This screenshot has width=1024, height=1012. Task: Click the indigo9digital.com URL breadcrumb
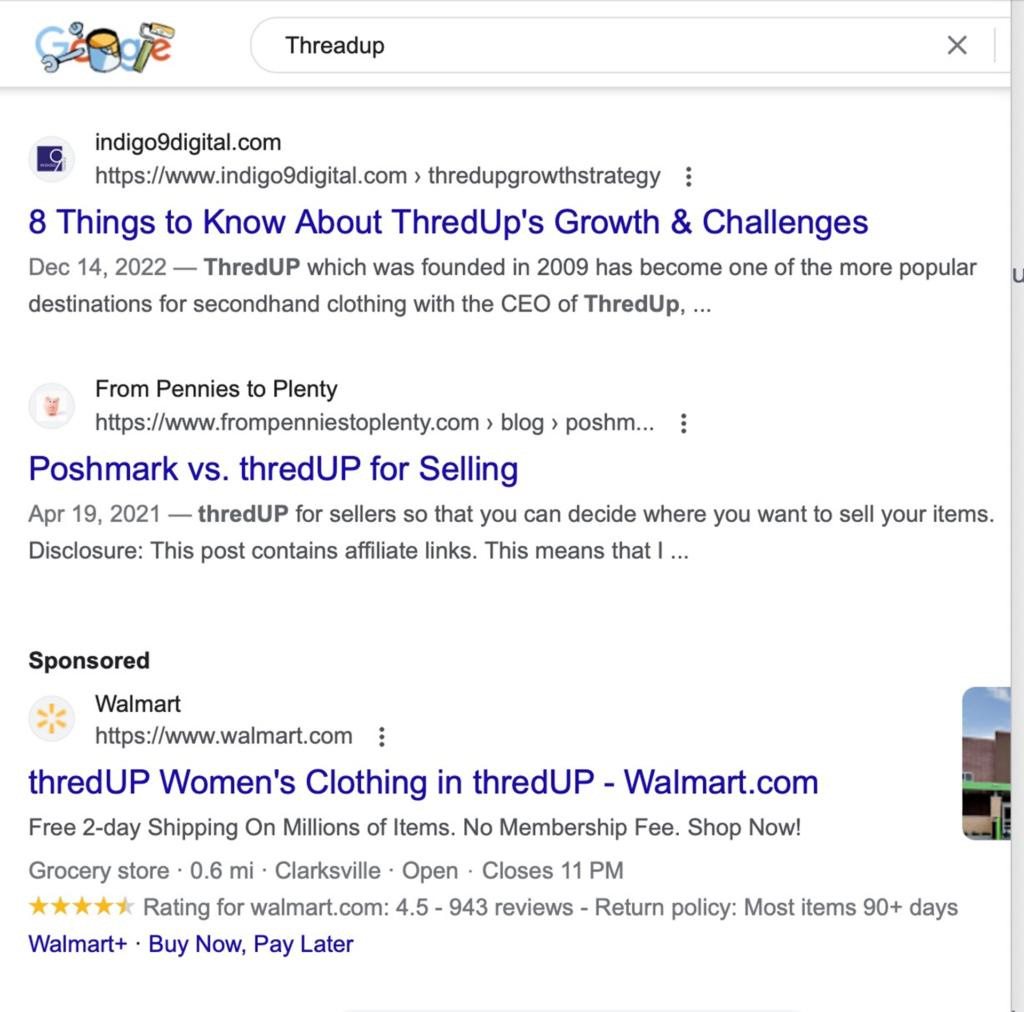click(x=377, y=176)
